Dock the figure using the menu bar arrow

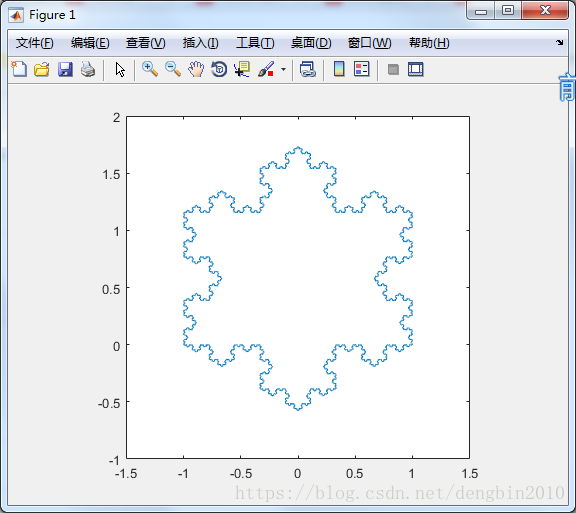click(559, 42)
